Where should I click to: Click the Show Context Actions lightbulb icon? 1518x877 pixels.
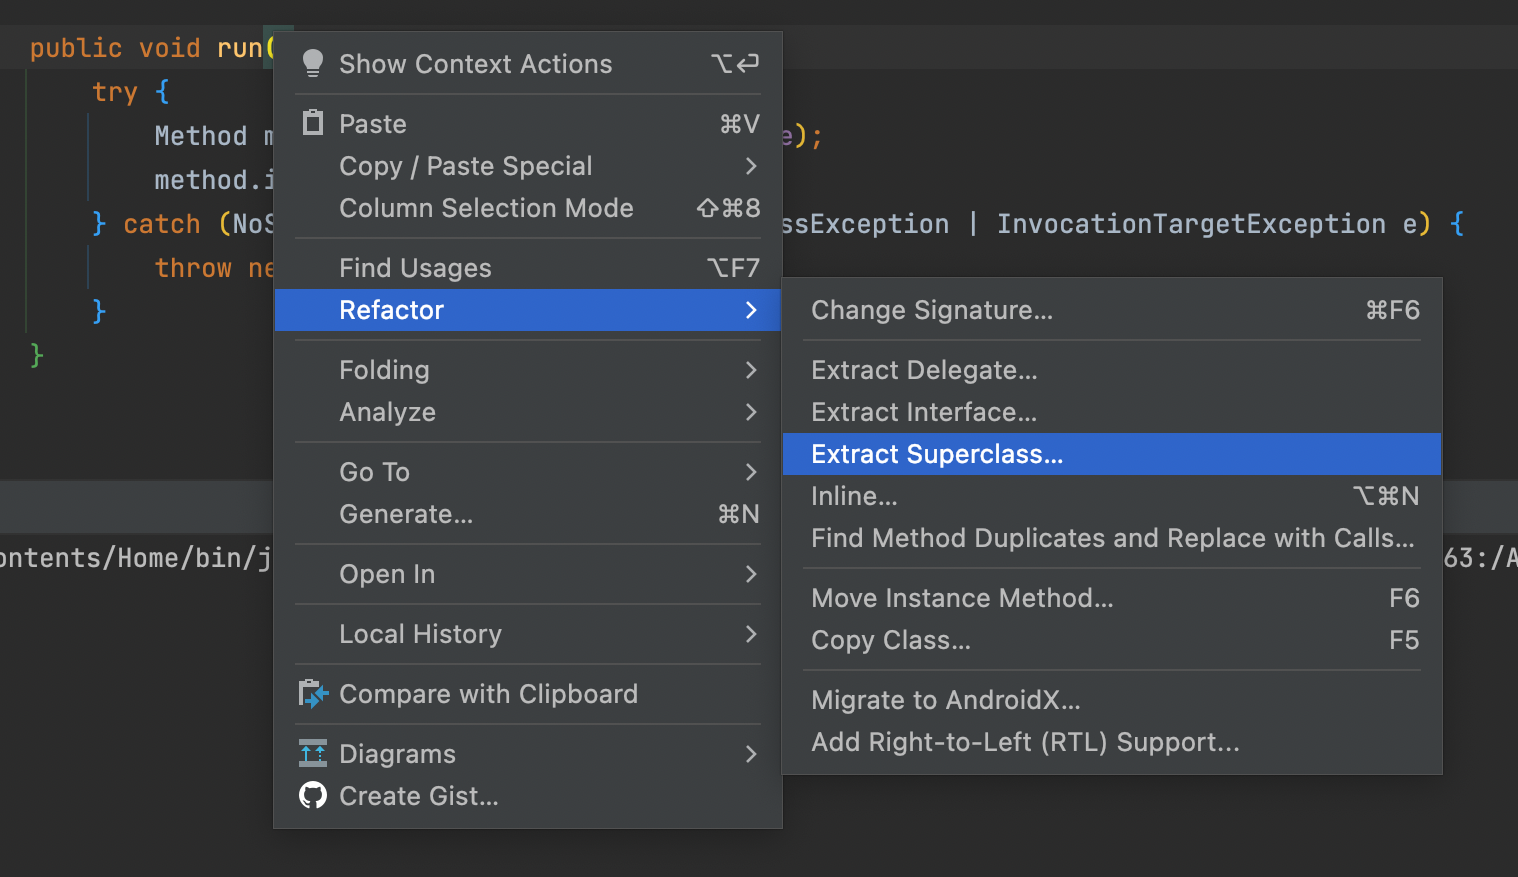click(313, 64)
